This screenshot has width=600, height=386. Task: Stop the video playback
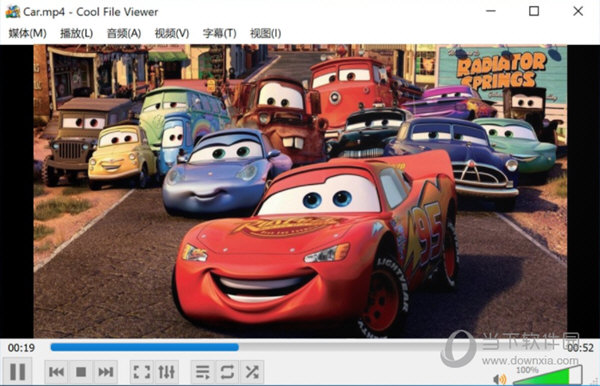(x=81, y=372)
